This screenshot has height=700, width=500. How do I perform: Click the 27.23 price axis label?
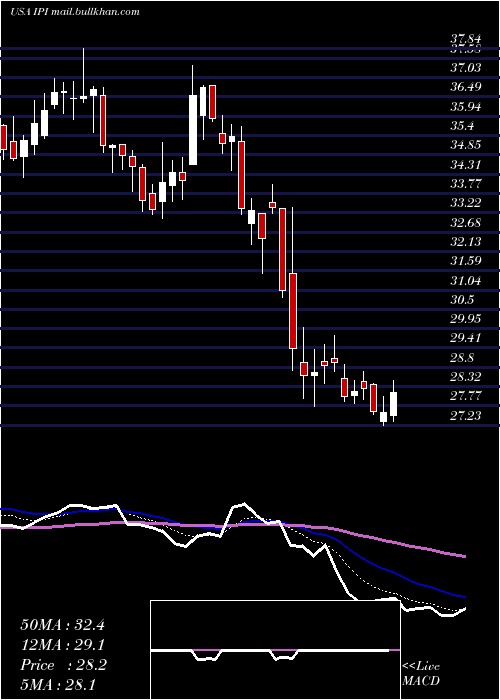(x=466, y=416)
